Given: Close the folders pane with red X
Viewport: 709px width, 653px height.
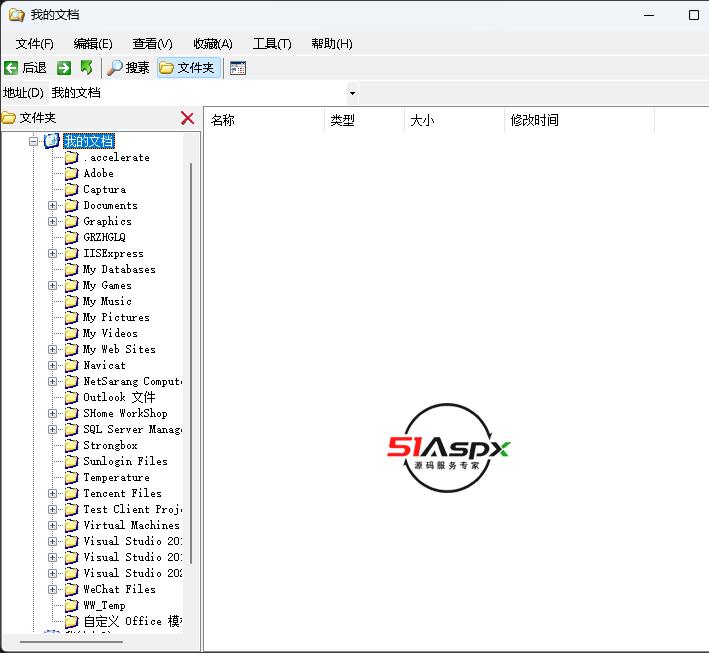Looking at the screenshot, I should (187, 118).
